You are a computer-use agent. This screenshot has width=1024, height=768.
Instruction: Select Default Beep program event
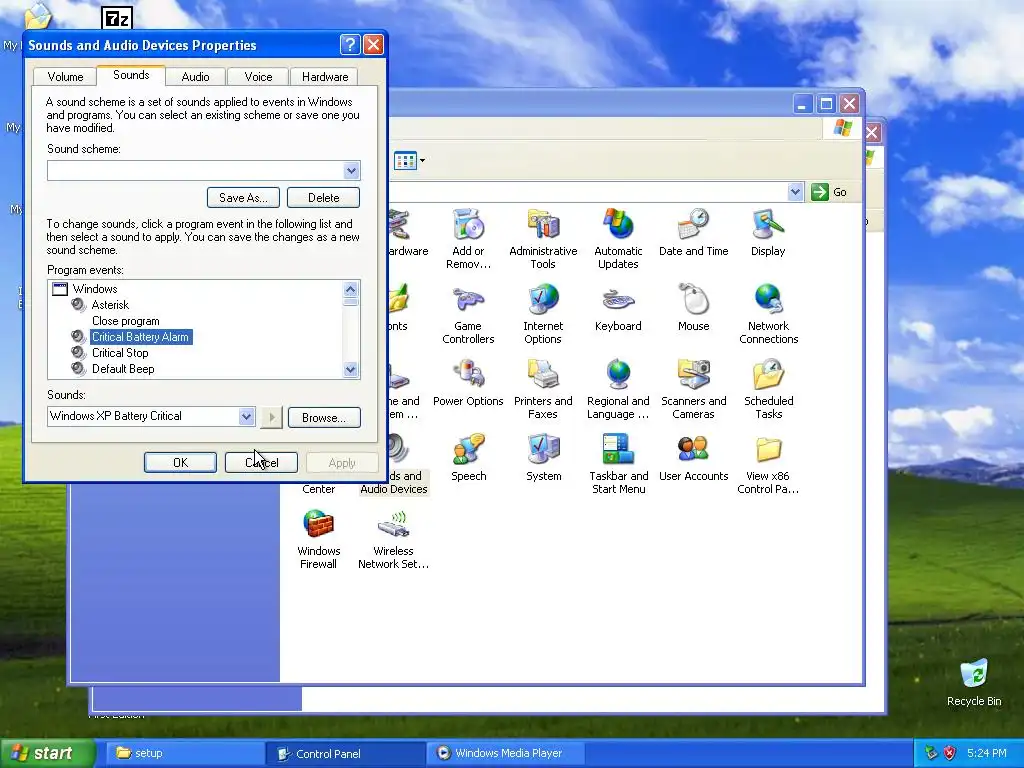tap(123, 369)
